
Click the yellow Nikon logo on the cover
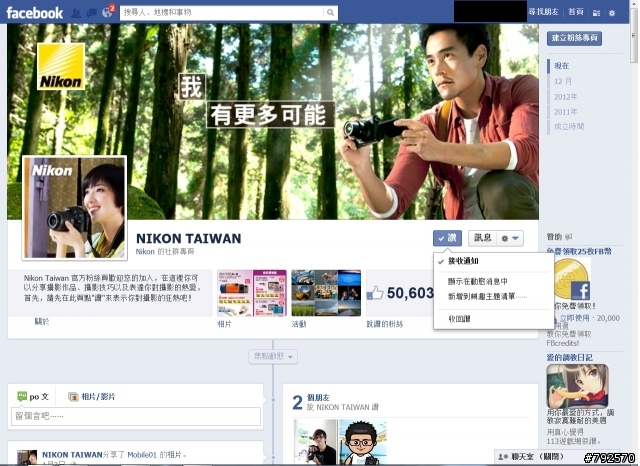click(61, 66)
